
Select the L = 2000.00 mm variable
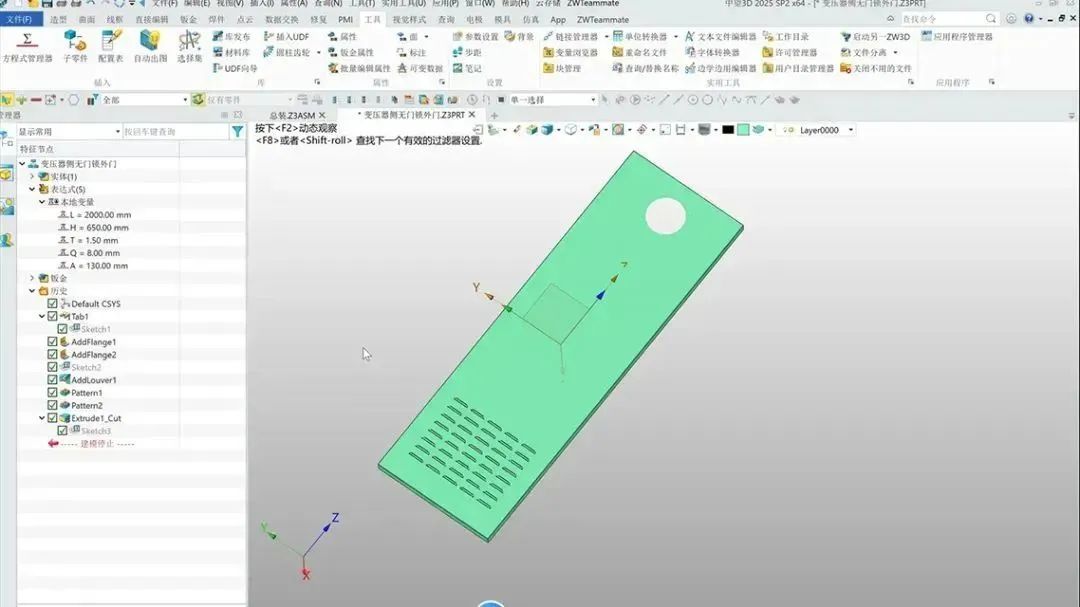[x=100, y=214]
